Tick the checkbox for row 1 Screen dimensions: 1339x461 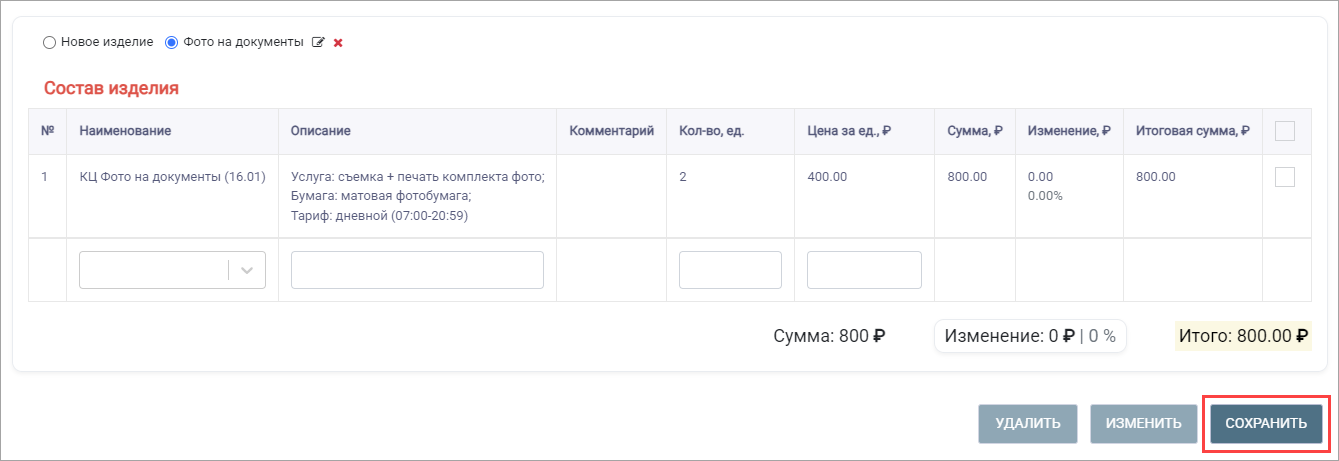(x=1285, y=177)
